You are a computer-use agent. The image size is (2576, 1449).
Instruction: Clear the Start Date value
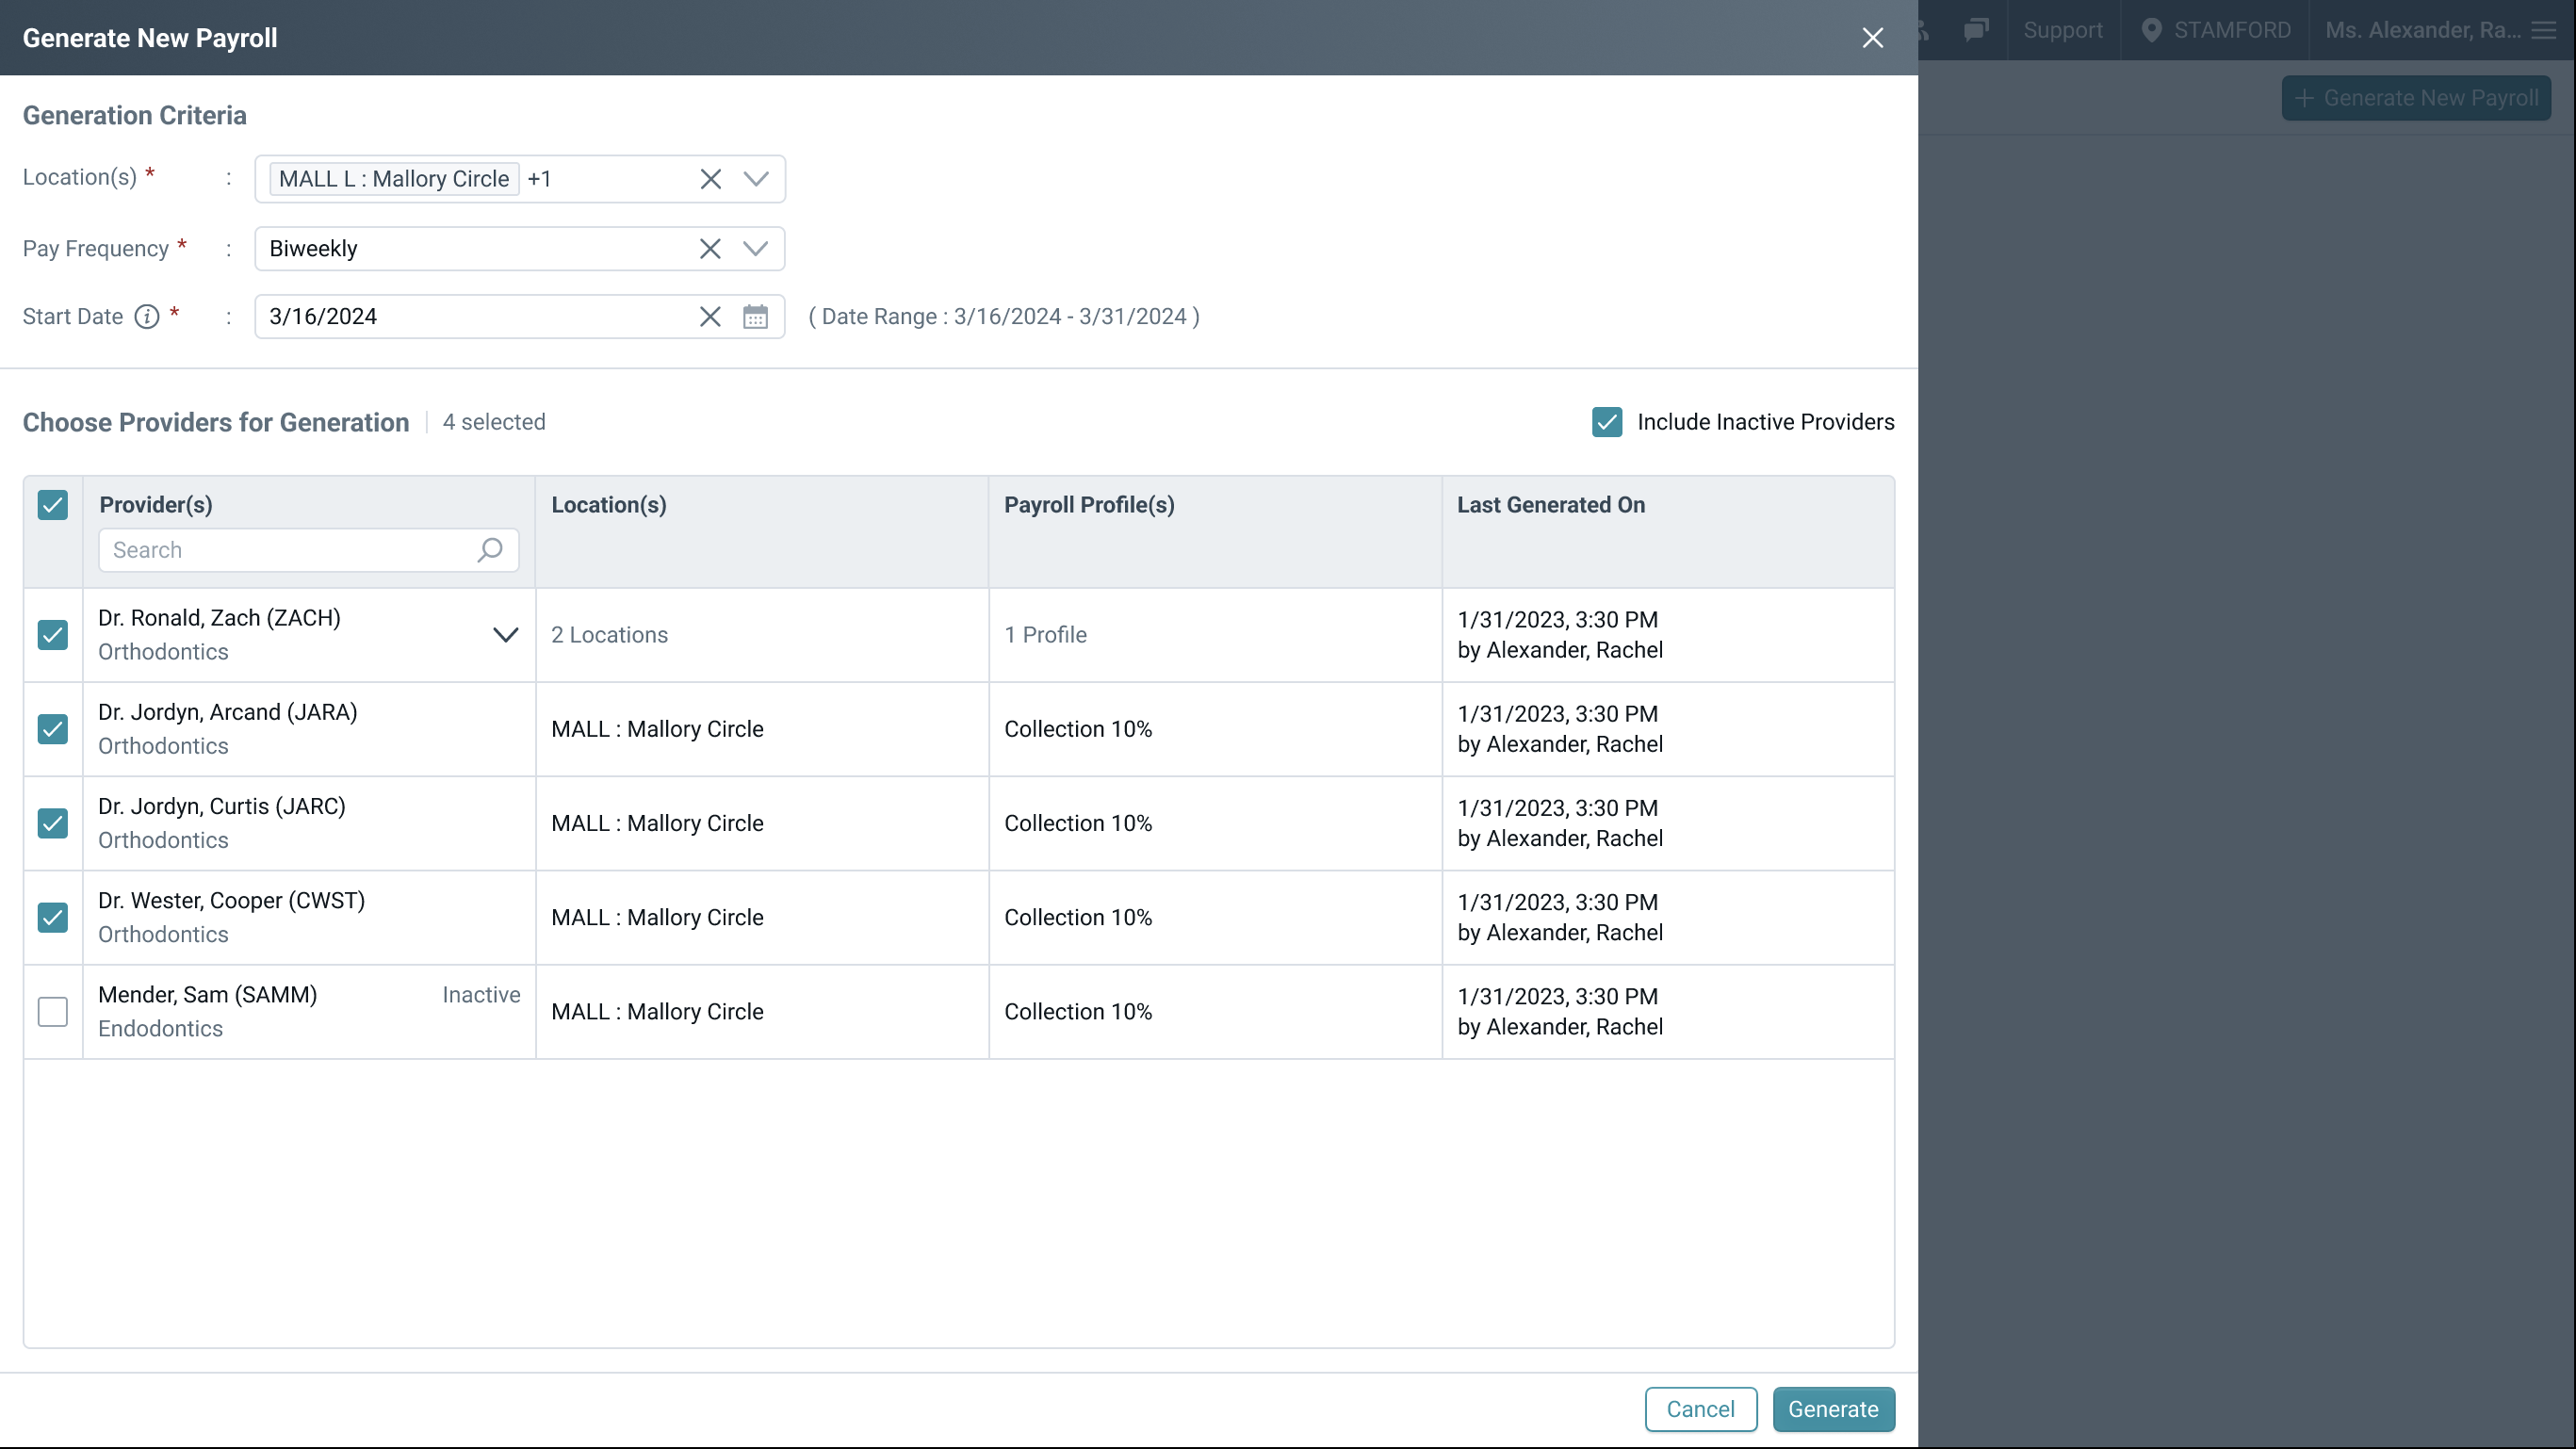click(710, 317)
